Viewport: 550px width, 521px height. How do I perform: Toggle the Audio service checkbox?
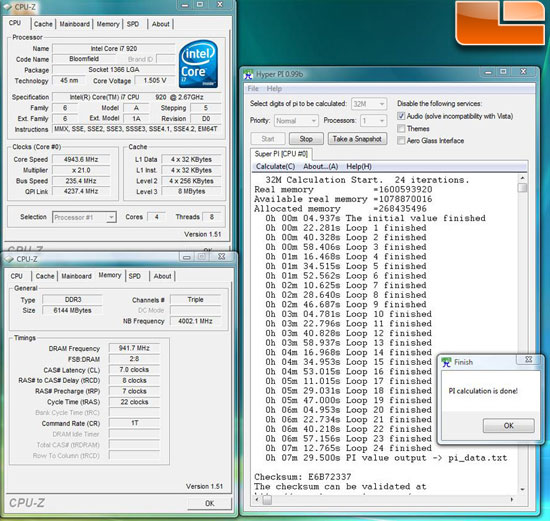tap(401, 116)
